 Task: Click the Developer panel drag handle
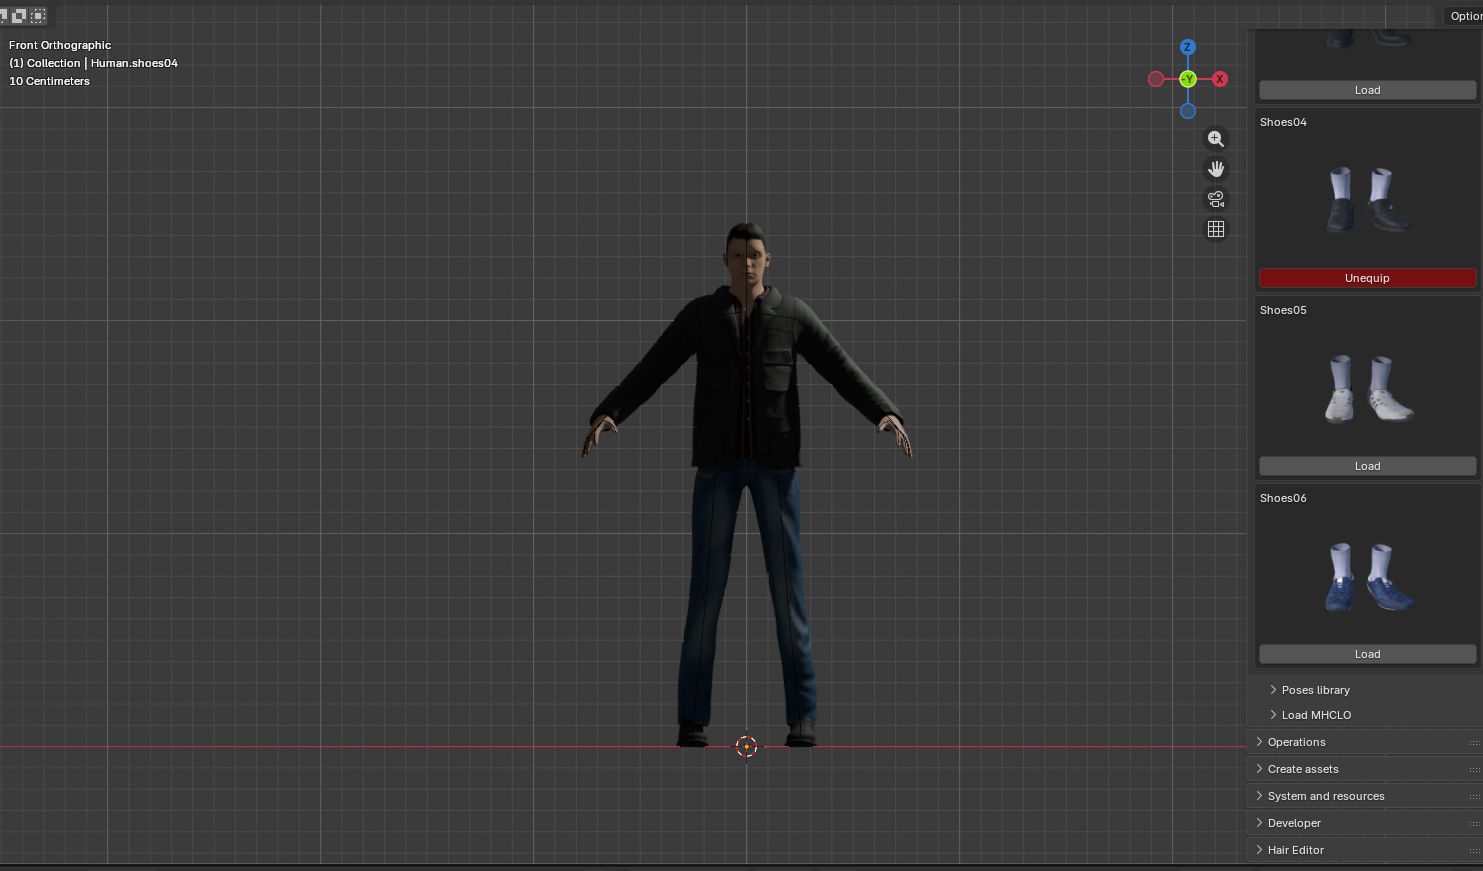1474,824
